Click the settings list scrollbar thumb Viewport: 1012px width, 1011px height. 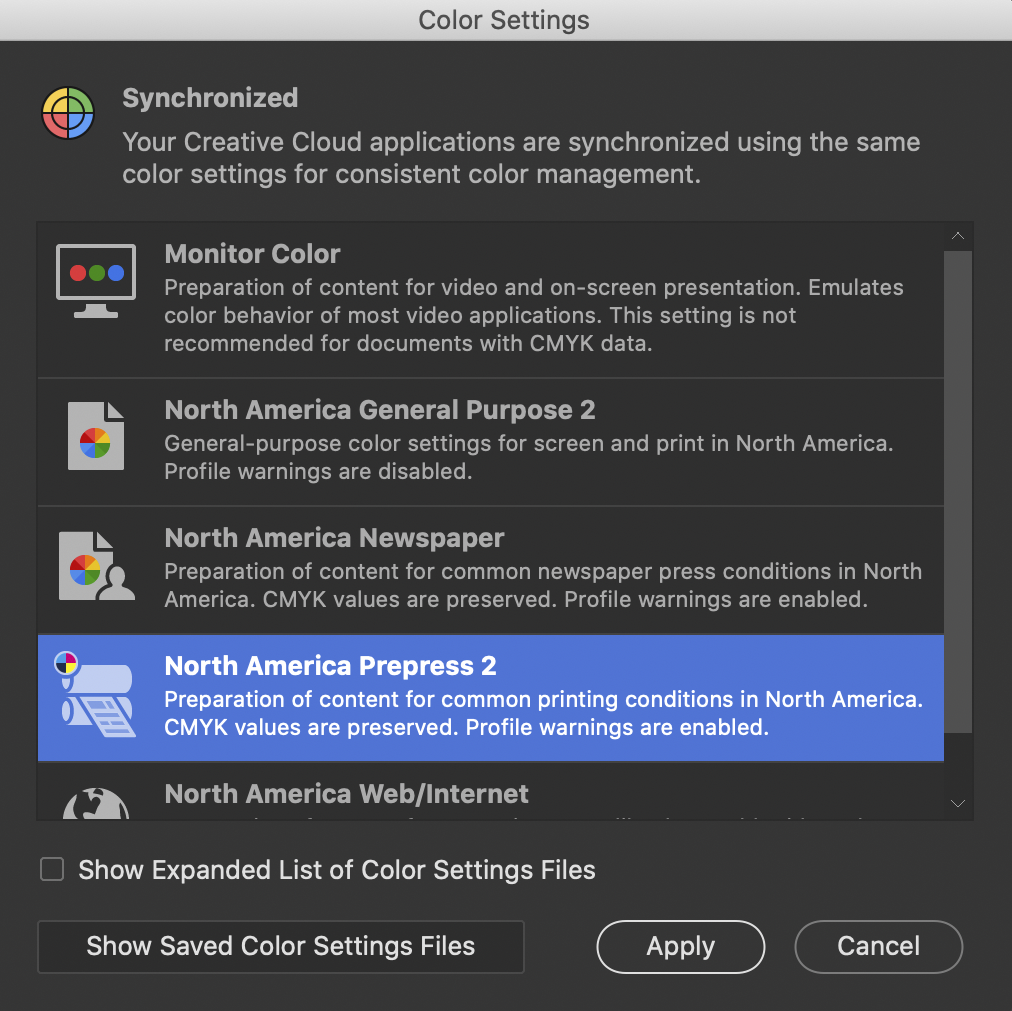point(957,490)
